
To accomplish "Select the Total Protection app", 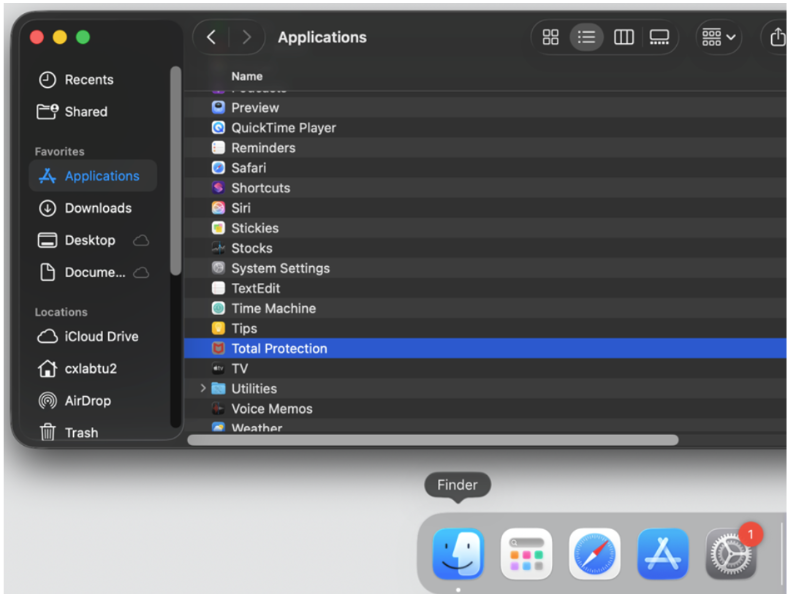I will point(279,348).
